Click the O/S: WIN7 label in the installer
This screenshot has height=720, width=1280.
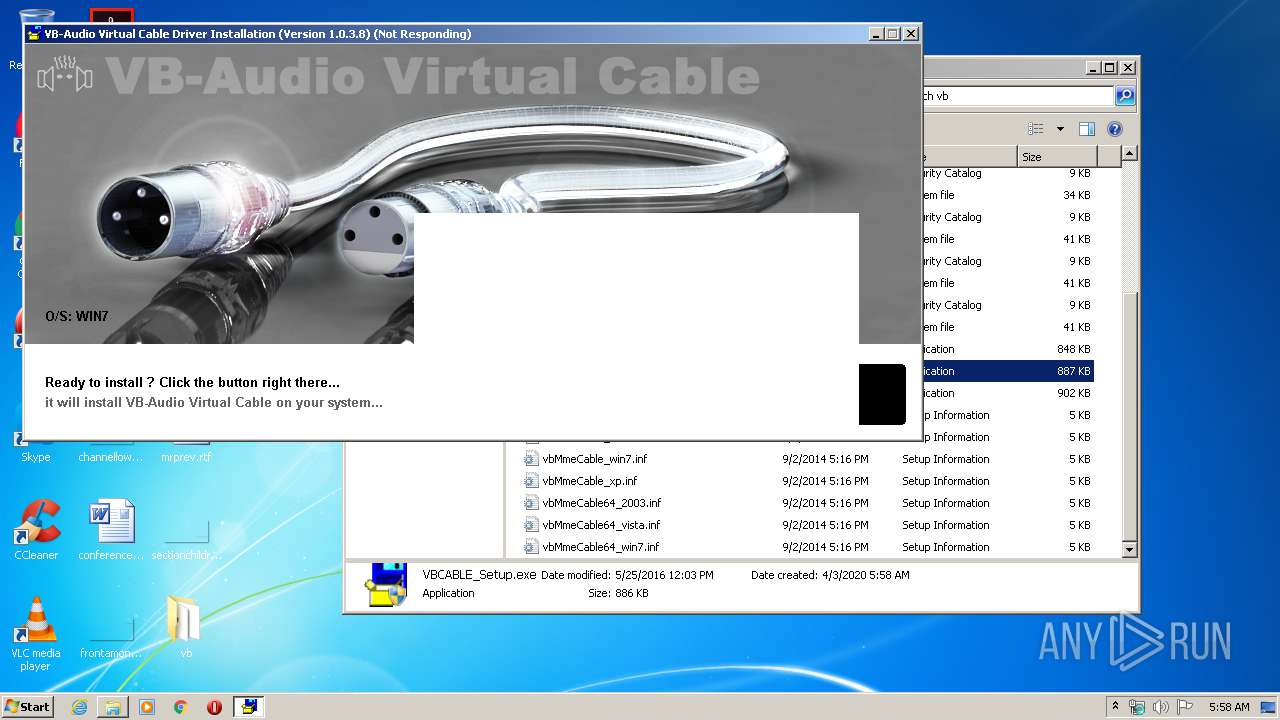click(77, 316)
